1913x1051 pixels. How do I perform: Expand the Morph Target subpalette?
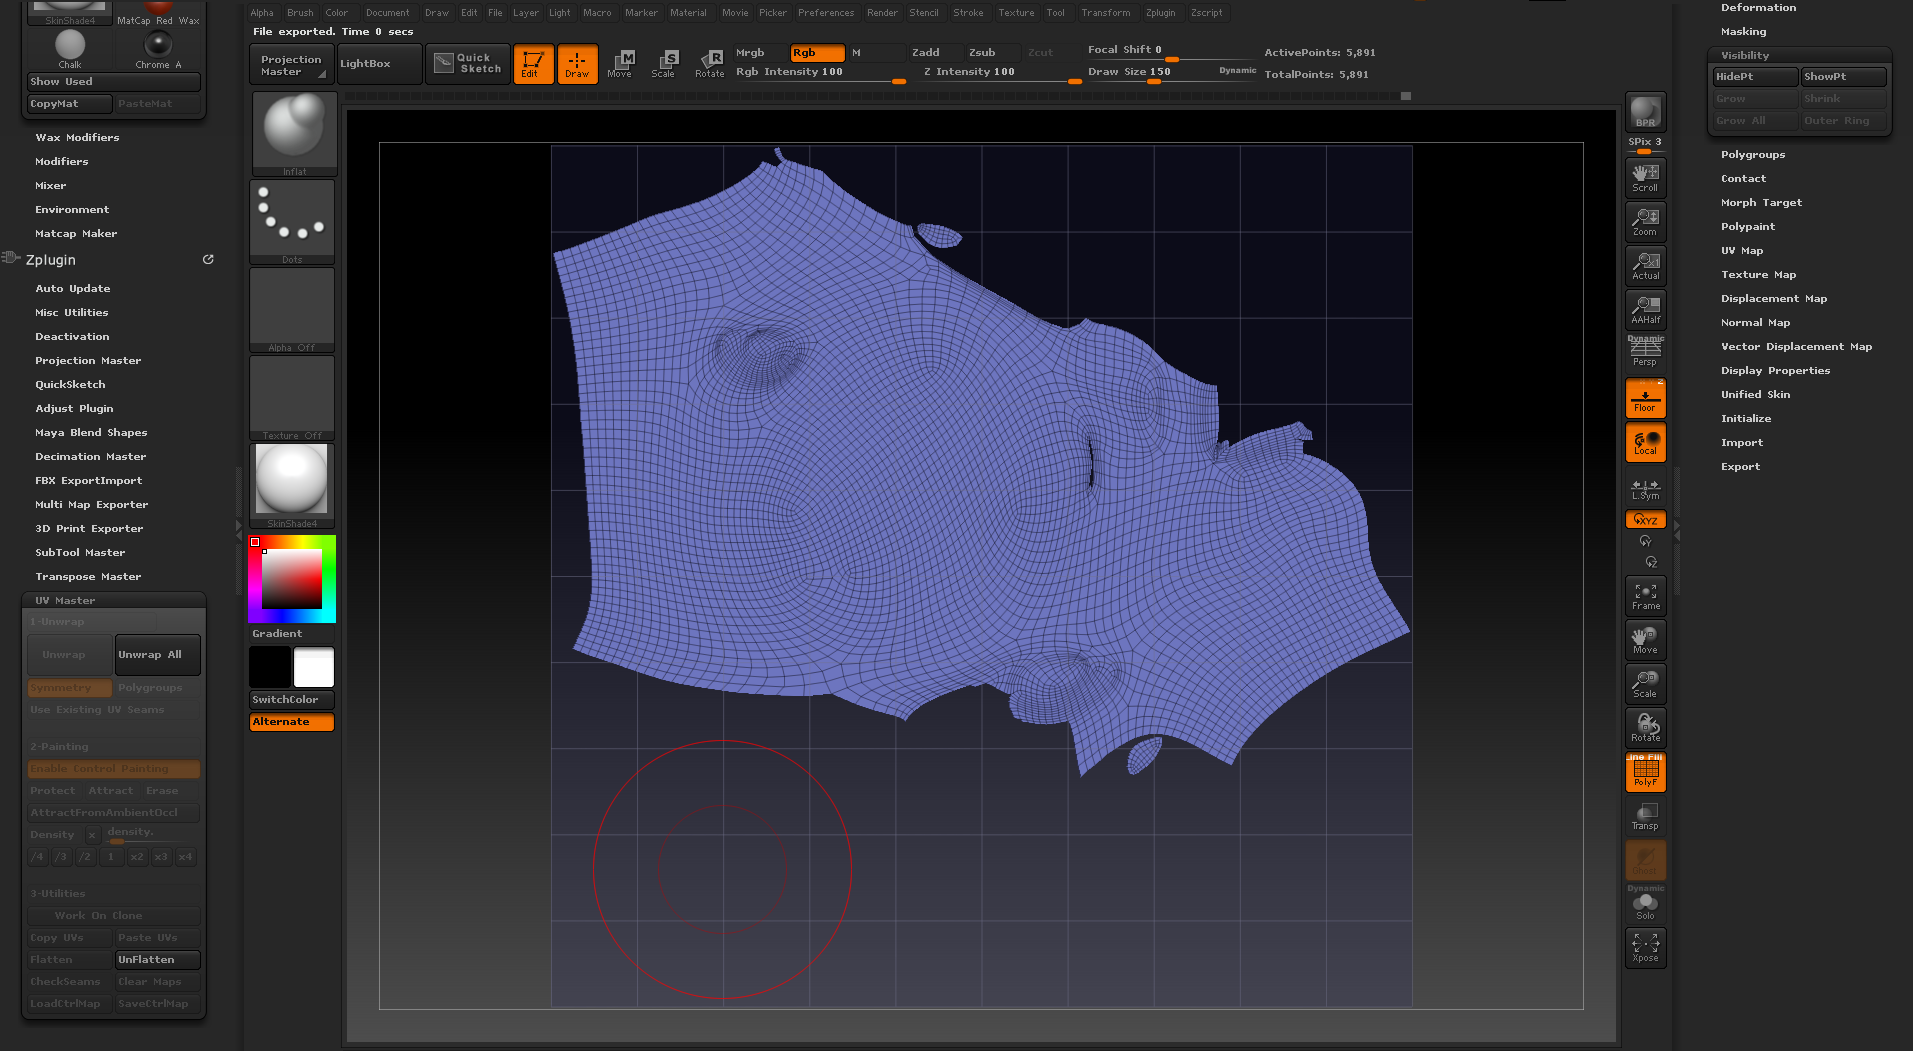pyautogui.click(x=1761, y=202)
